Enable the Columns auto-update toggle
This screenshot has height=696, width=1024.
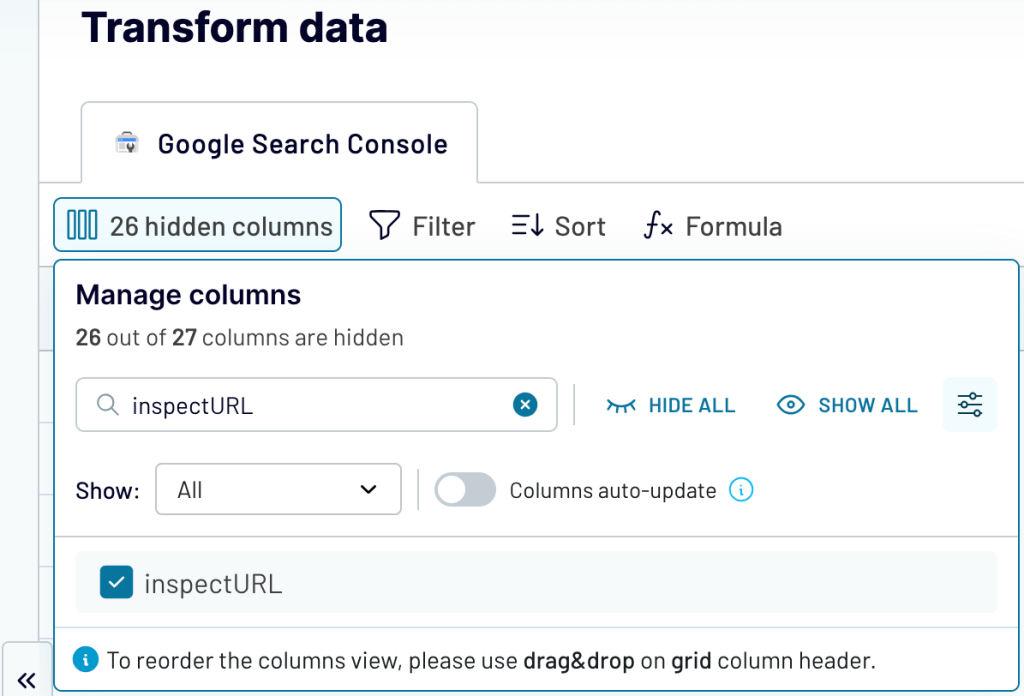pyautogui.click(x=464, y=490)
